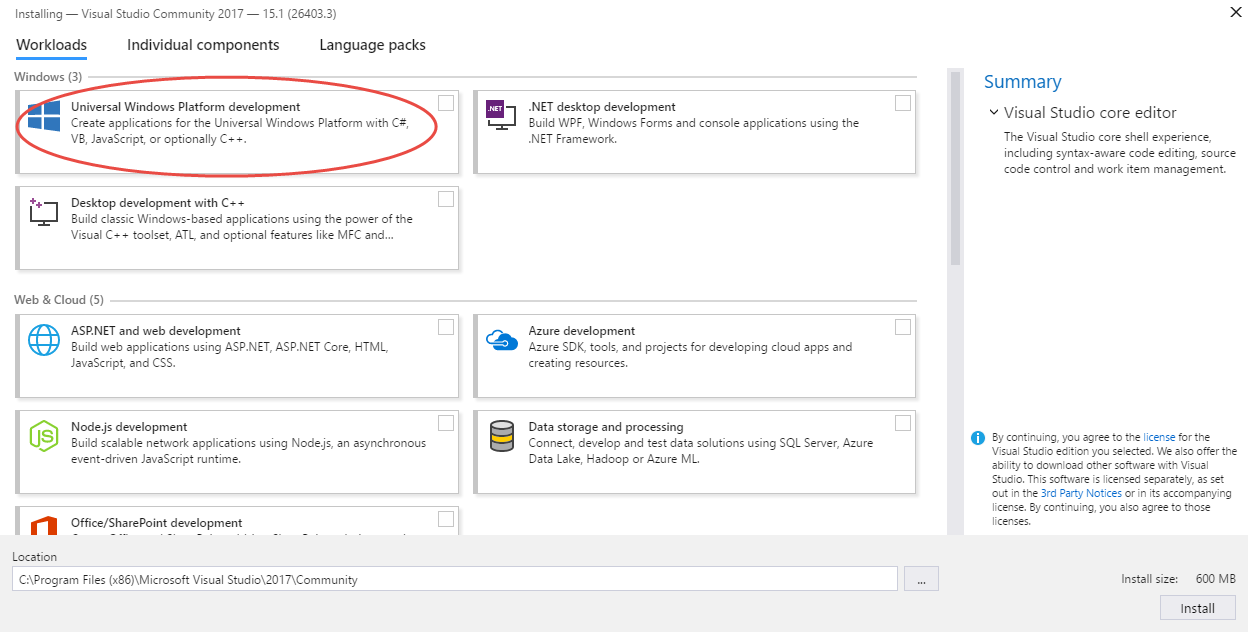The height and width of the screenshot is (632, 1248).
Task: Check the Universal Windows Platform development workload
Action: [x=445, y=103]
